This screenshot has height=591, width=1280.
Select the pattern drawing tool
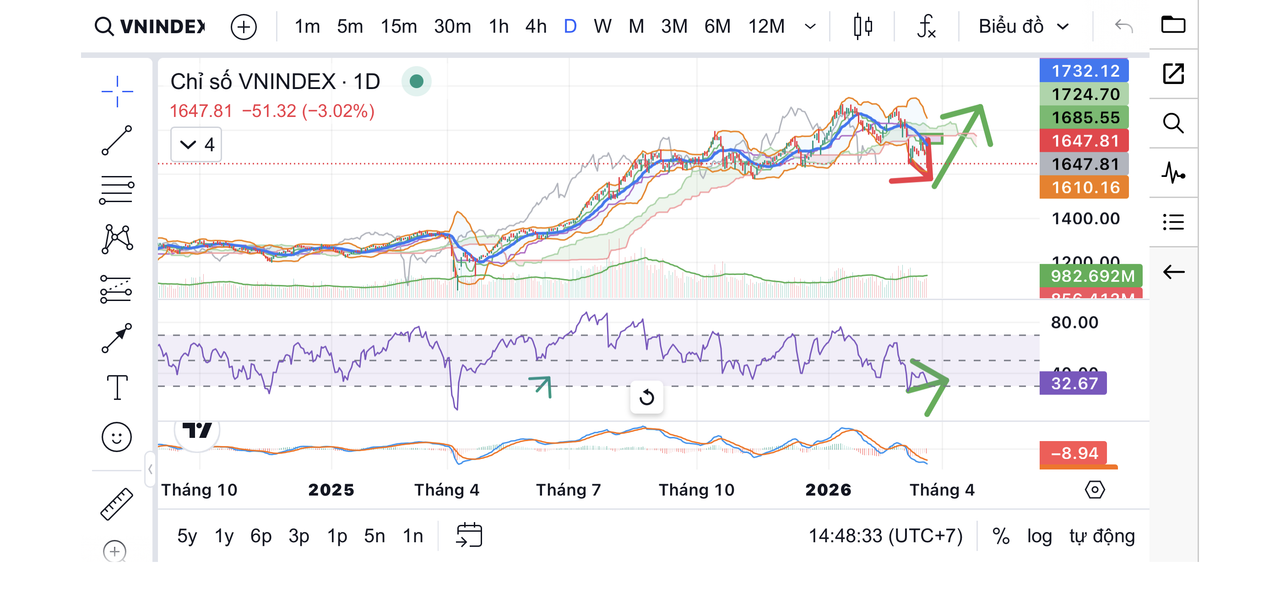[x=117, y=238]
